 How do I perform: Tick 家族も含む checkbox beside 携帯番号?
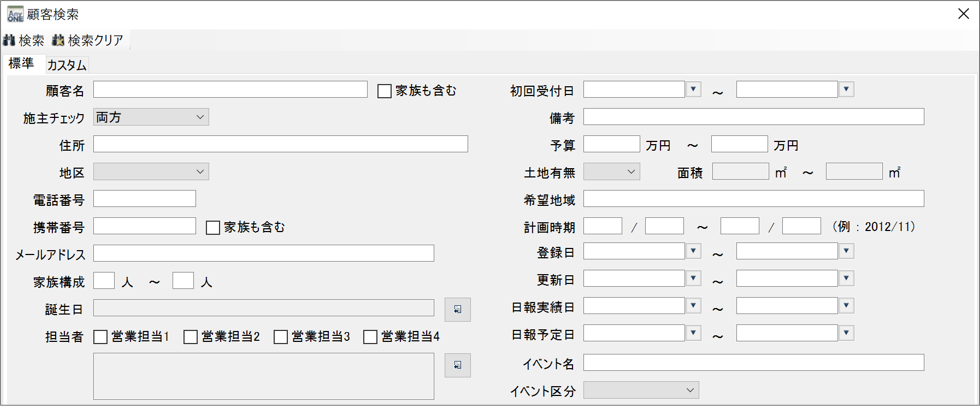[213, 228]
